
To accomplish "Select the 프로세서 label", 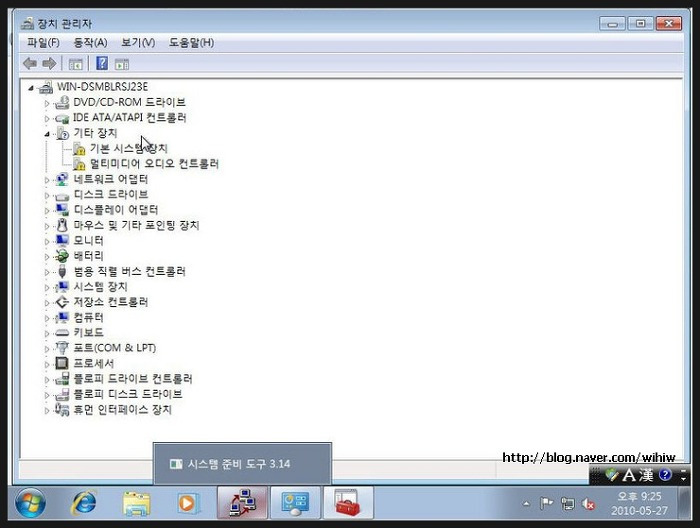I will 94,363.
